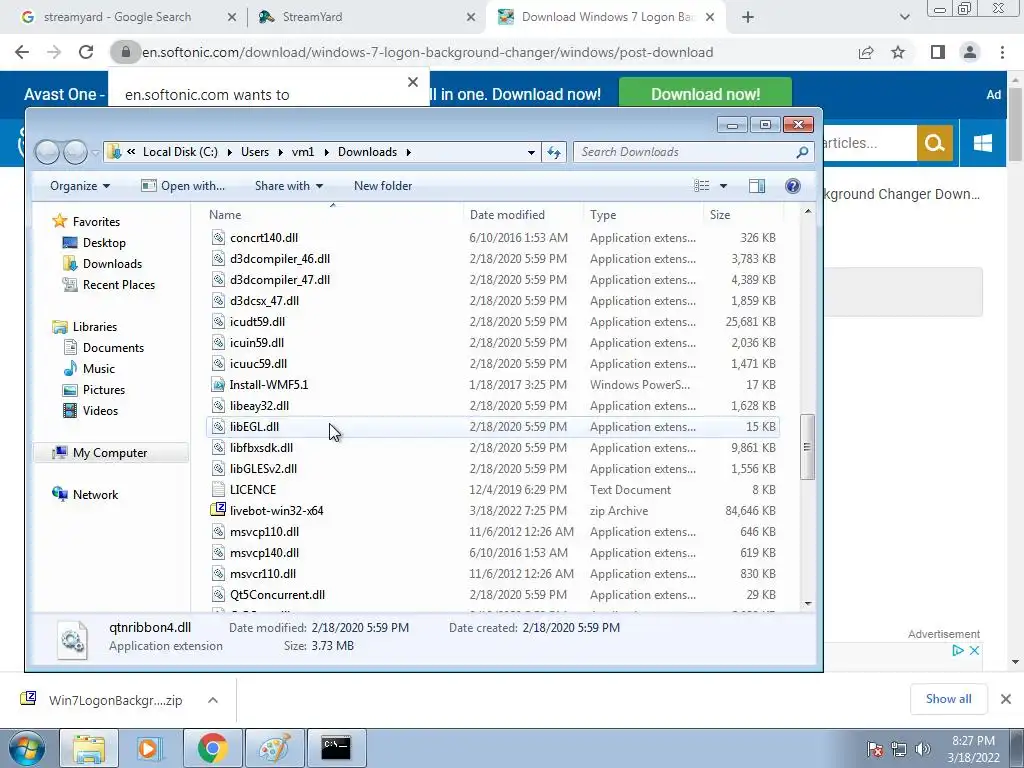Viewport: 1024px width, 768px height.
Task: Click green Download now ad button
Action: tap(705, 94)
